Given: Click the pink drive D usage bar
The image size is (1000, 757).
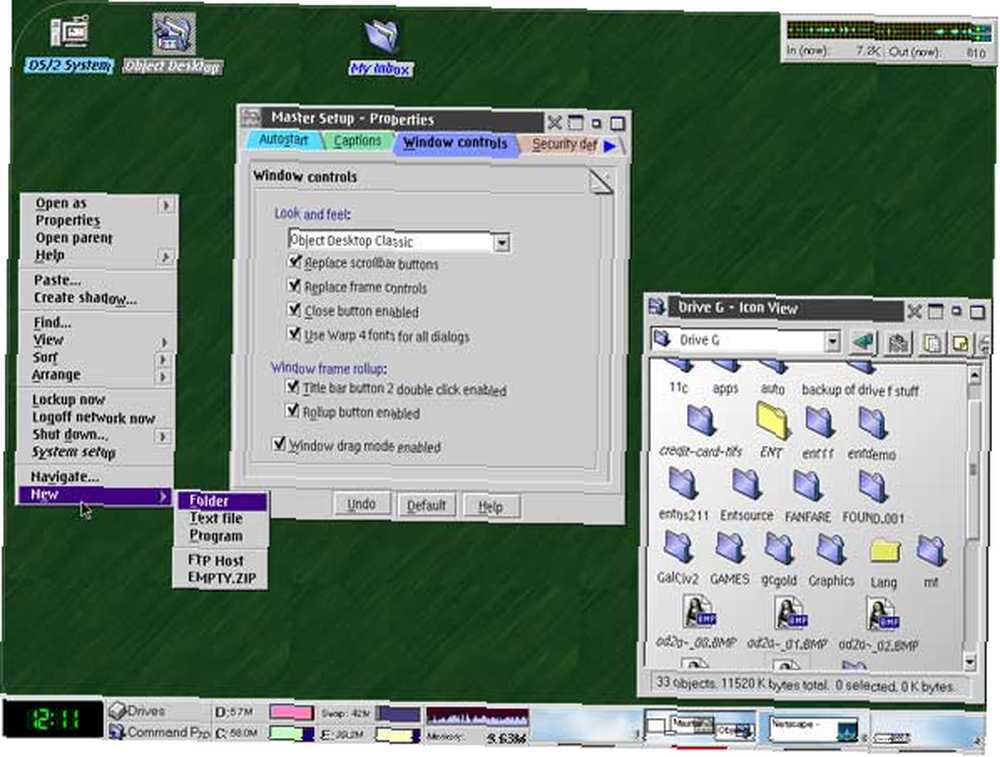Looking at the screenshot, I should click(x=291, y=712).
